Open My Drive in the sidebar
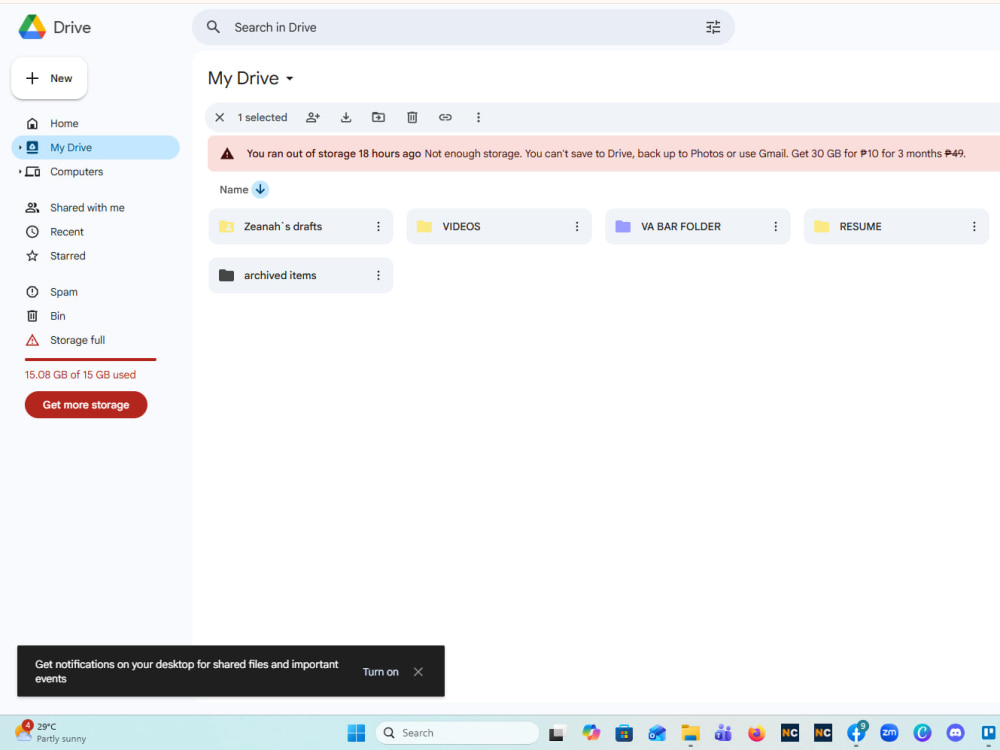This screenshot has width=1000, height=750. (96, 147)
